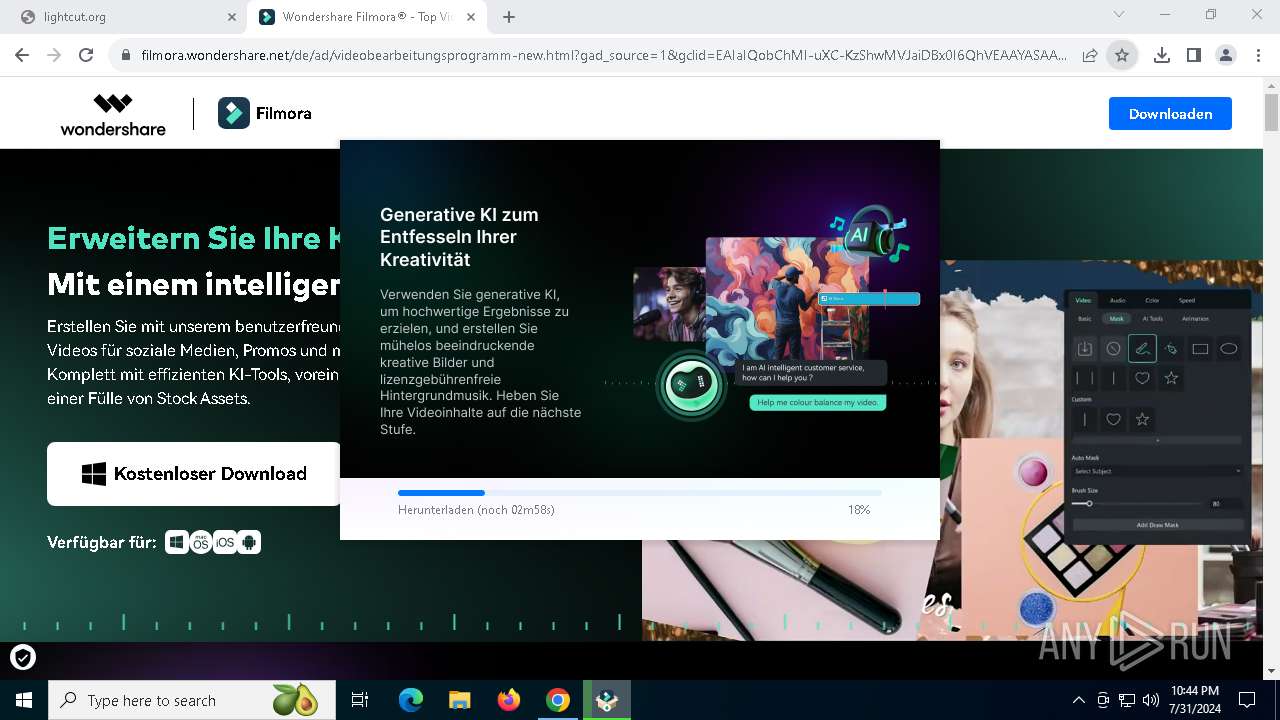This screenshot has height=720, width=1280.
Task: Open the Windows Start menu
Action: [24, 700]
